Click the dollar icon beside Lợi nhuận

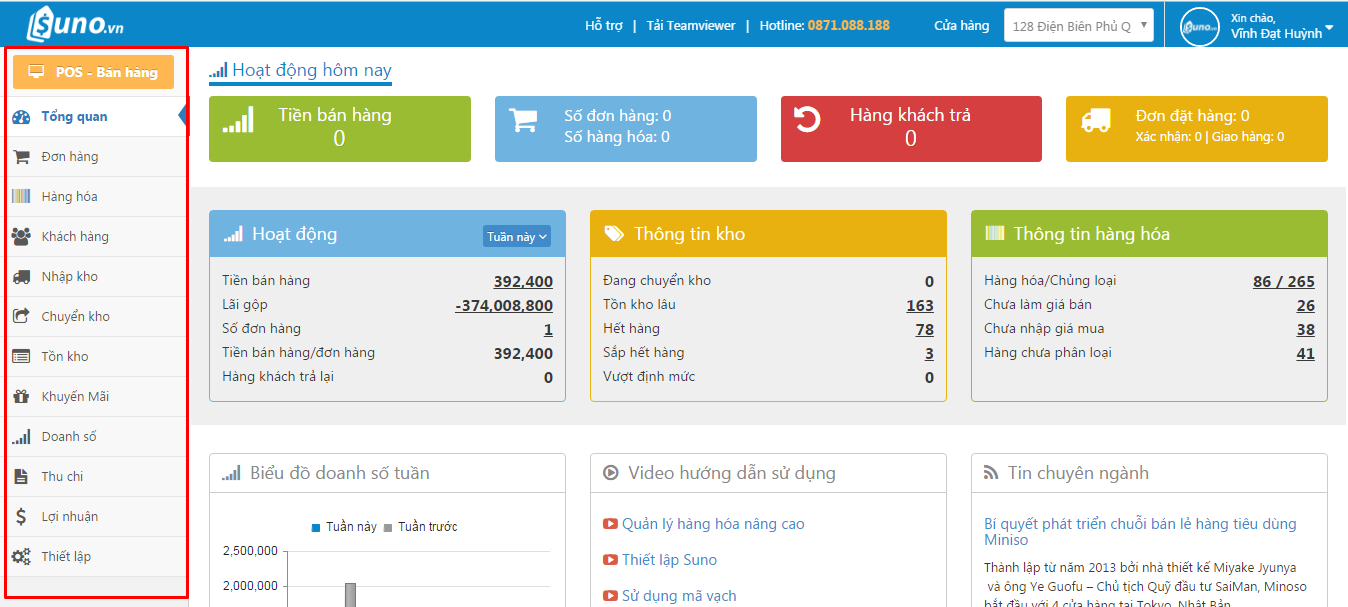(x=21, y=517)
